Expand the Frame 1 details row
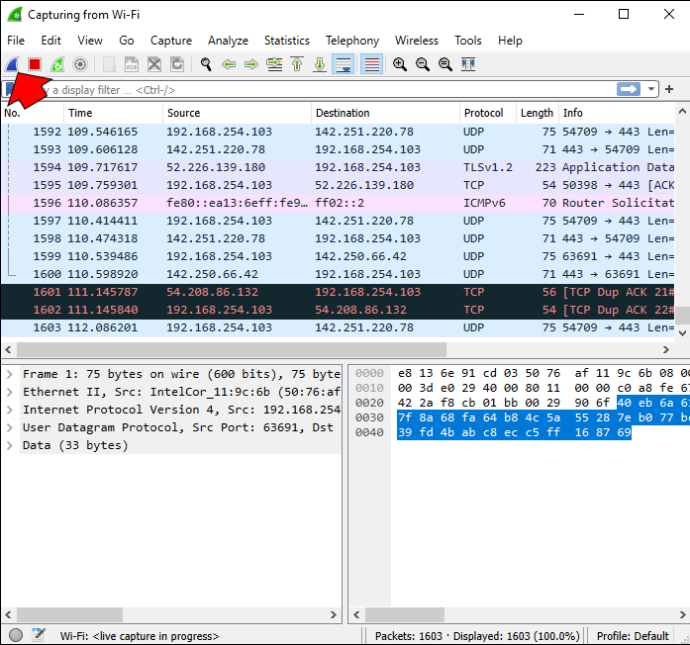The height and width of the screenshot is (645, 690). [10, 374]
